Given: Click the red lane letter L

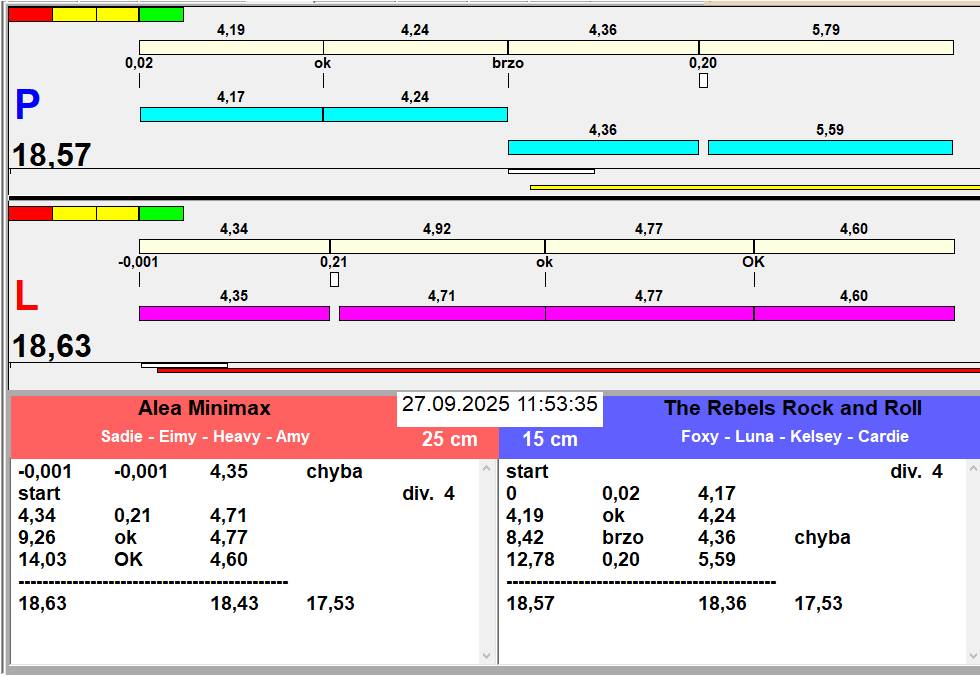Looking at the screenshot, I should [26, 296].
